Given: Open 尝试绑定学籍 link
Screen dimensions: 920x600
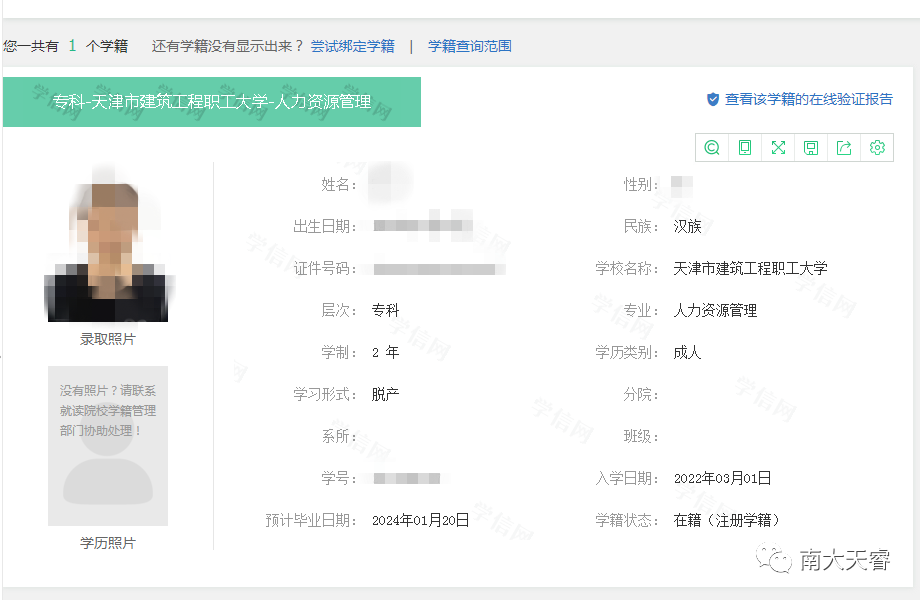Looking at the screenshot, I should tap(353, 46).
